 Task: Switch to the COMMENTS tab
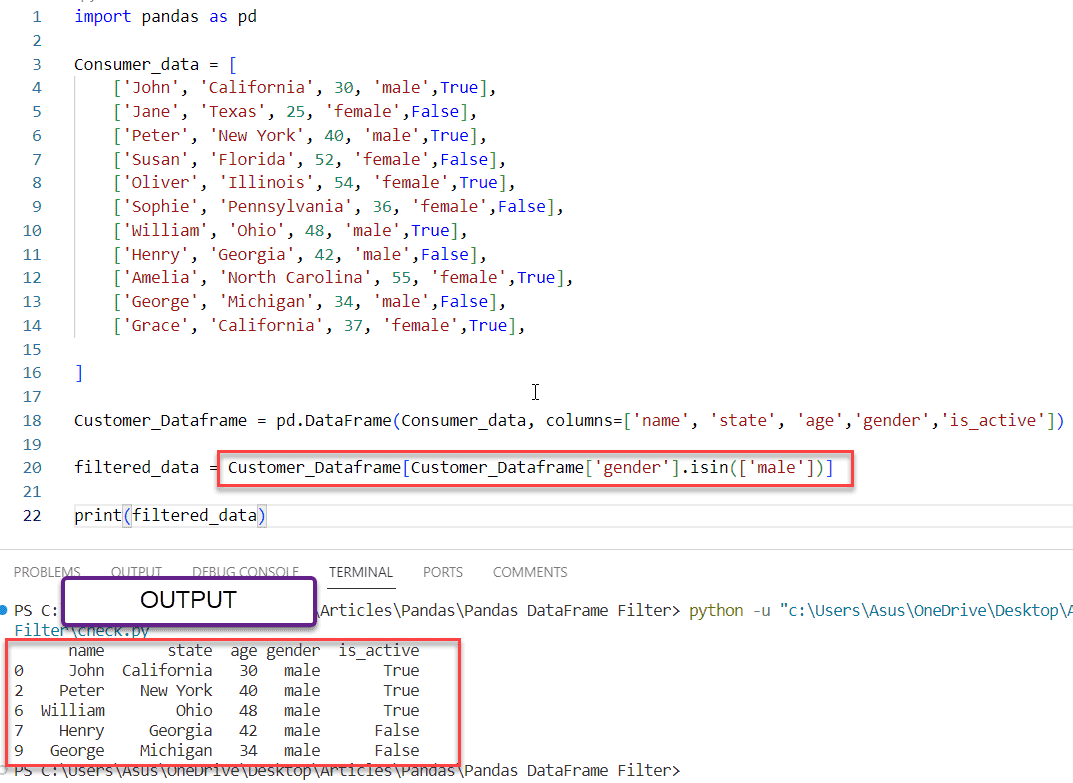click(x=529, y=572)
